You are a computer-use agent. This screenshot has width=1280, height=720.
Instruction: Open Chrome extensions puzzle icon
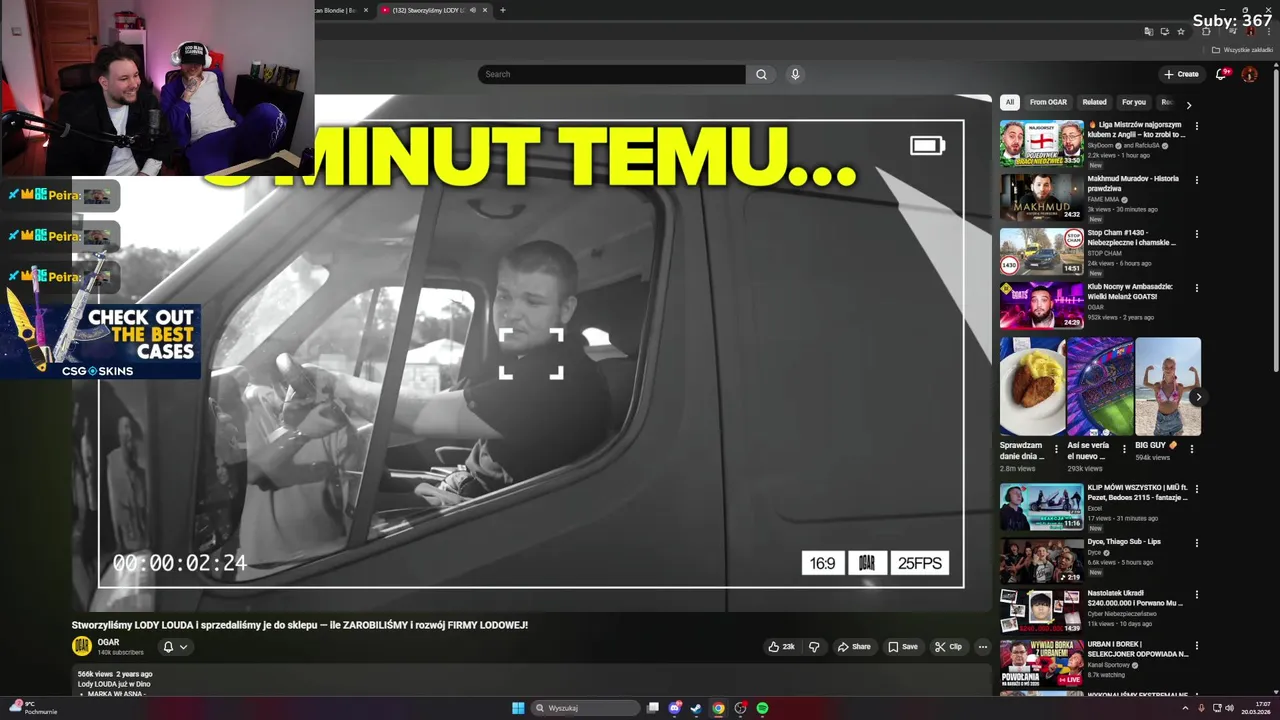[1206, 31]
